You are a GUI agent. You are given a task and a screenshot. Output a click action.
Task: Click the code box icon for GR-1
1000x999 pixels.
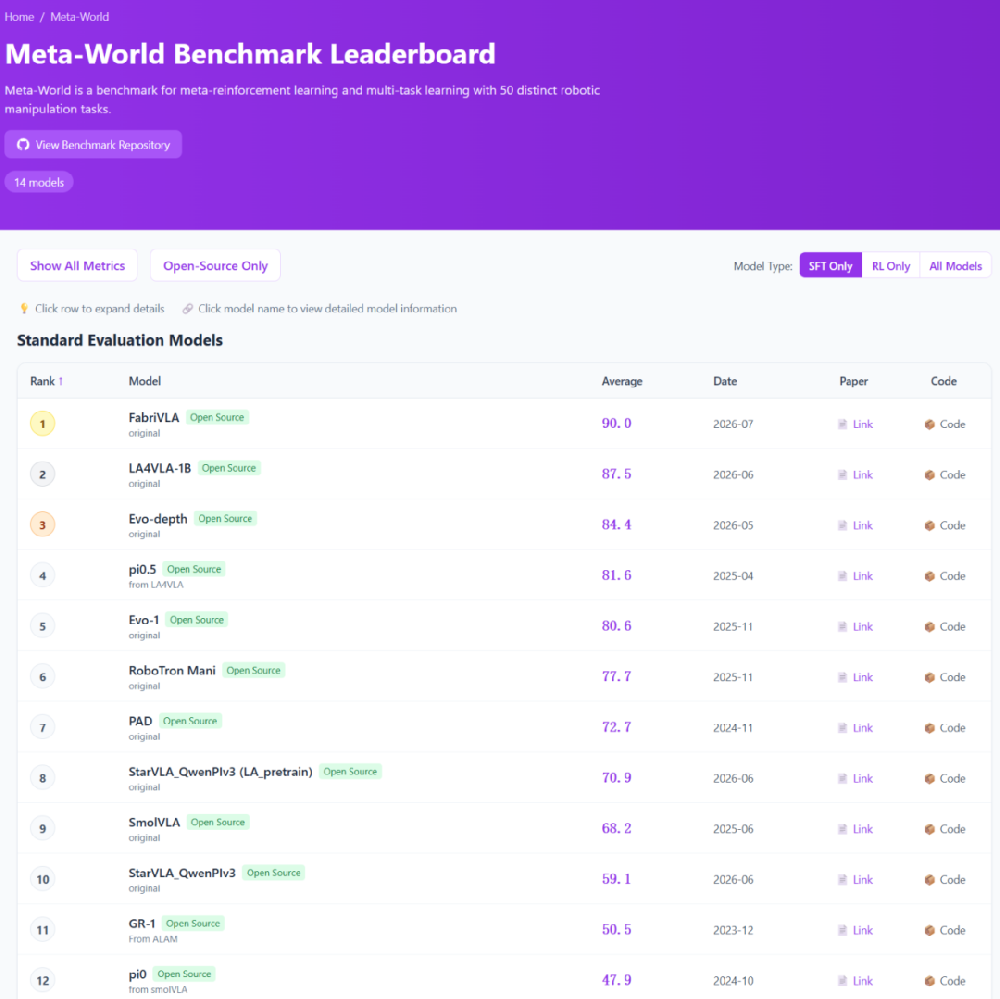click(x=930, y=930)
